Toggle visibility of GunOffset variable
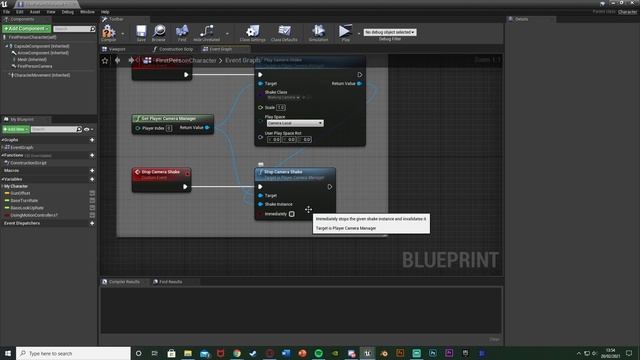The image size is (640, 360). click(92, 193)
